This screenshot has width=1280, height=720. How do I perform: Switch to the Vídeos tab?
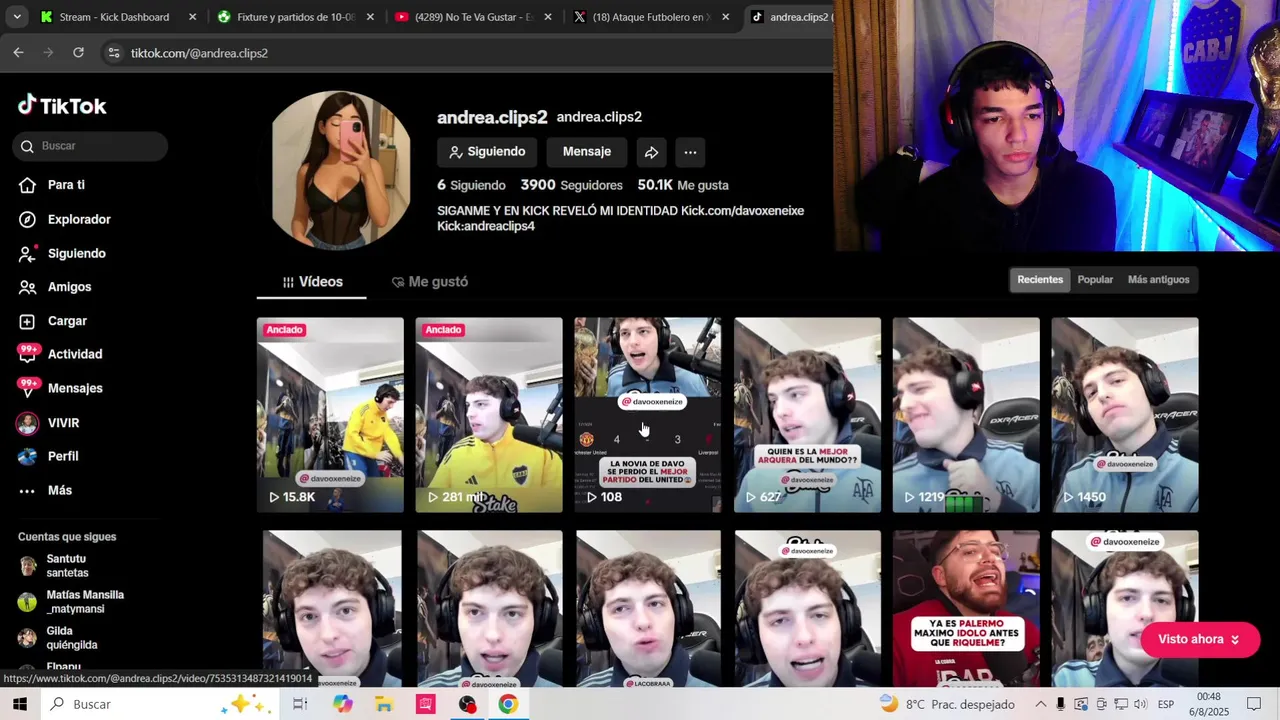pyautogui.click(x=312, y=282)
